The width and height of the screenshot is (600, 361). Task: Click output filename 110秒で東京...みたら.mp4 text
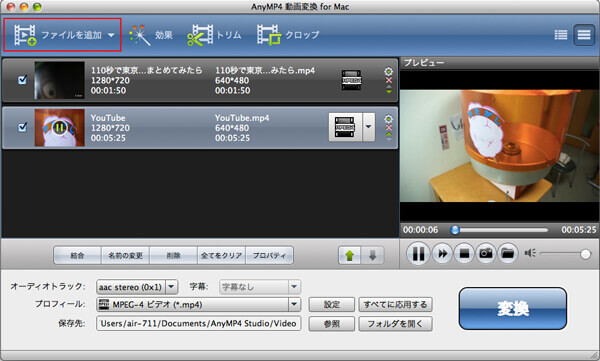tap(265, 70)
